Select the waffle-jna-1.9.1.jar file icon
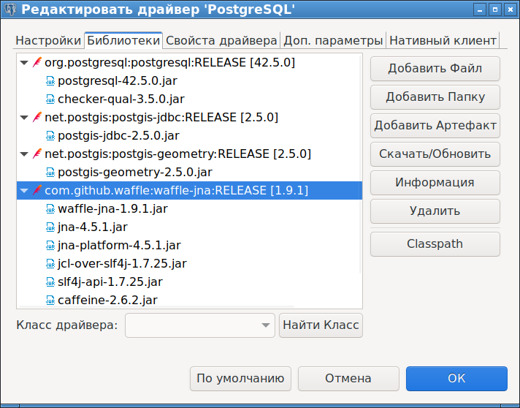Viewport: 520px width, 408px height. (x=50, y=209)
